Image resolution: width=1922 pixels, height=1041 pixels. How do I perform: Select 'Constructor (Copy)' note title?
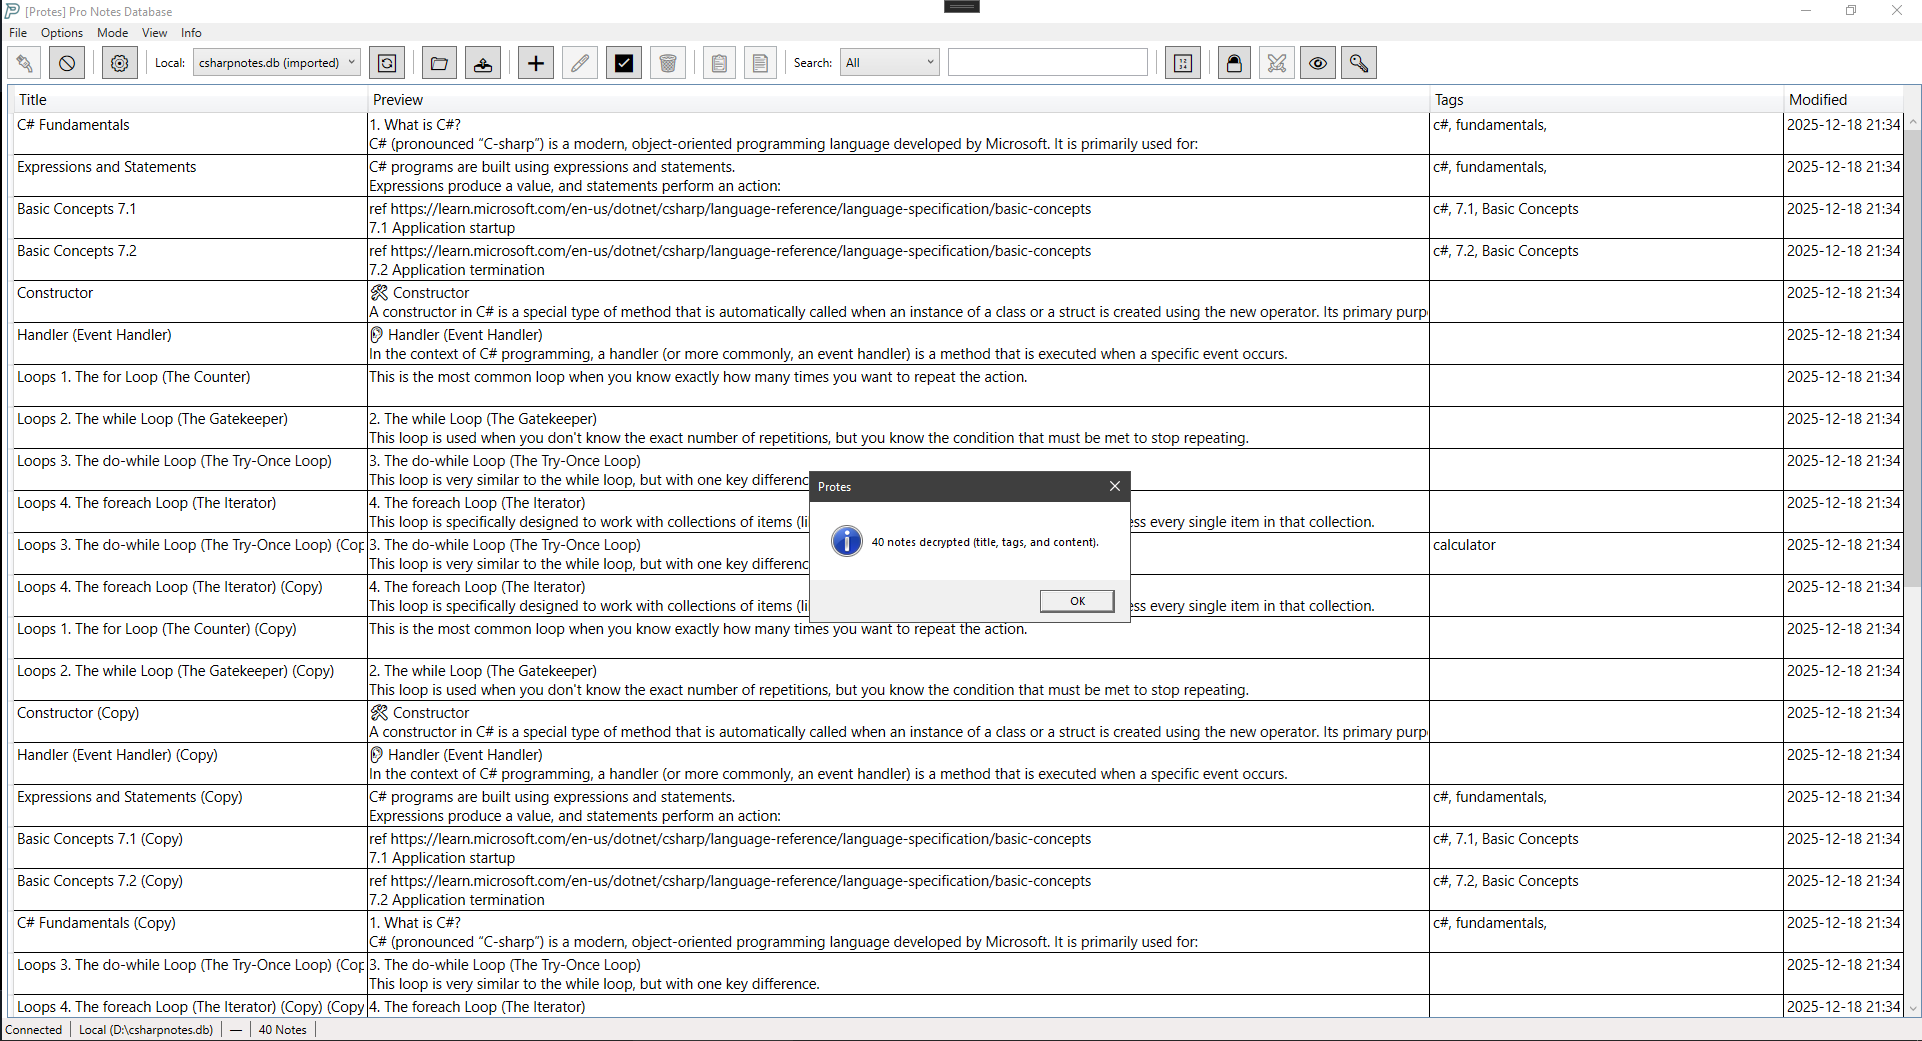[x=78, y=713]
